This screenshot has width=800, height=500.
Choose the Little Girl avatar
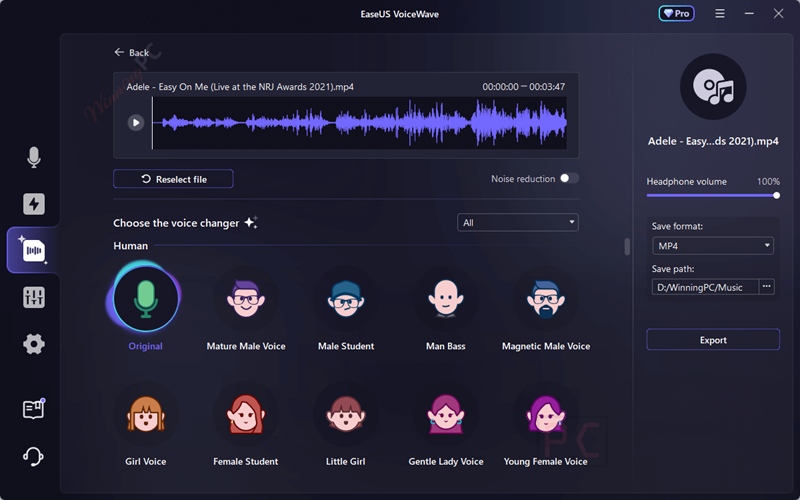(346, 414)
